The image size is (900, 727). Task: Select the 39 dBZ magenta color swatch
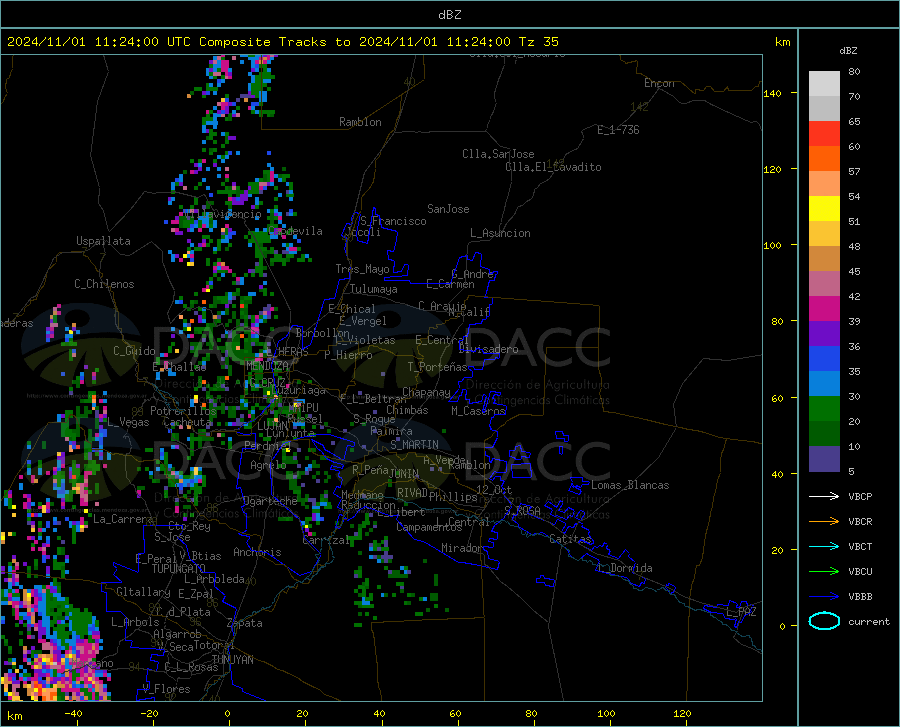pos(824,309)
